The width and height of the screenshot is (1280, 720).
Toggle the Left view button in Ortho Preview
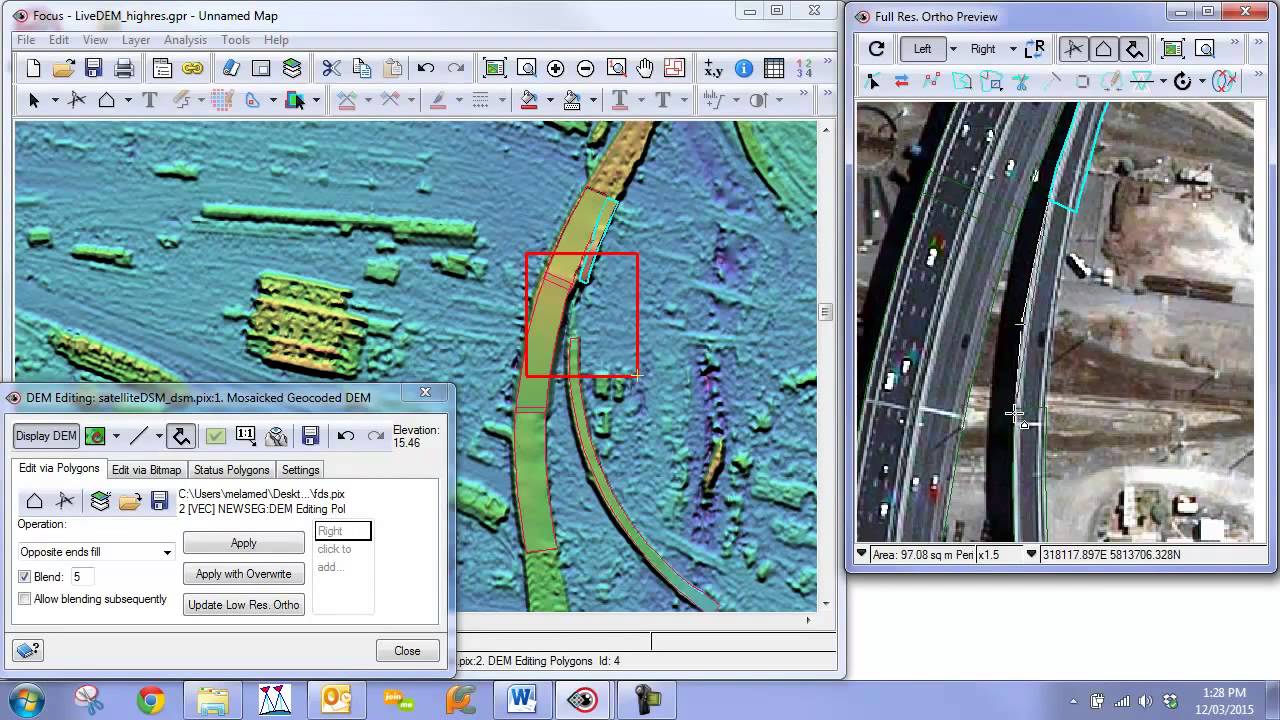pyautogui.click(x=922, y=48)
